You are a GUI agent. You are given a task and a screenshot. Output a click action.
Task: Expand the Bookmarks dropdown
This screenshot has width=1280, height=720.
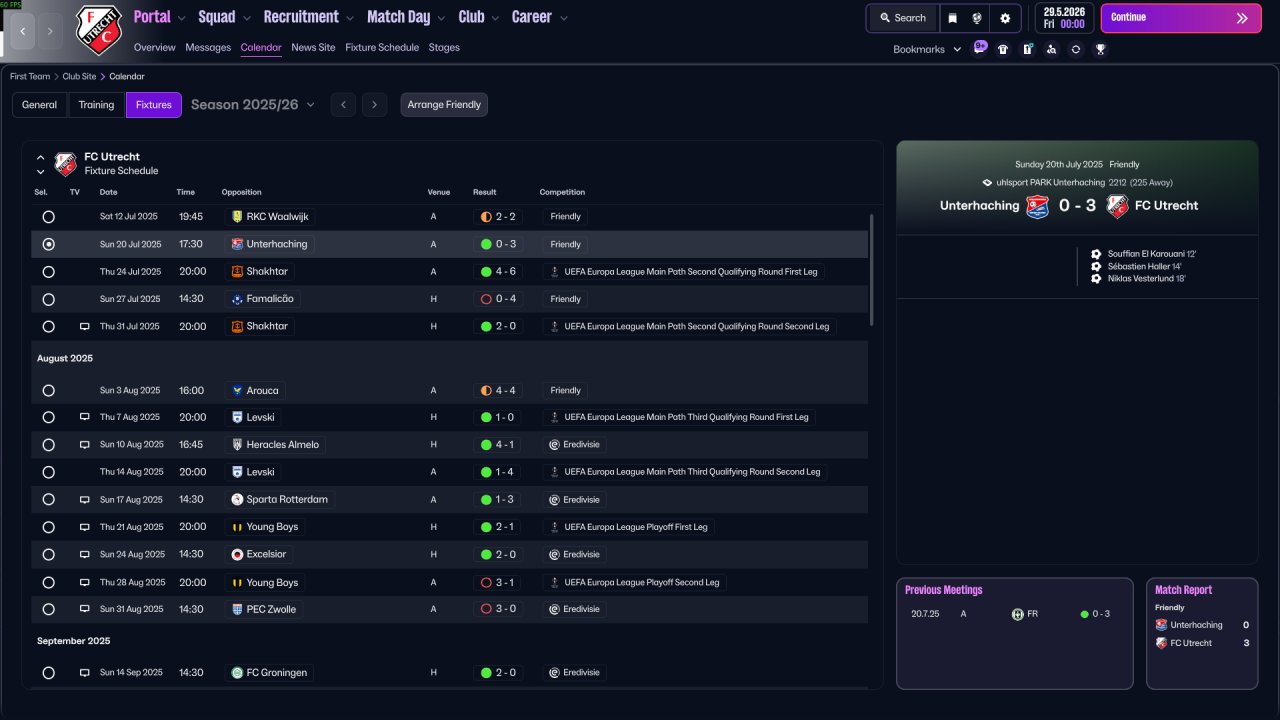927,49
